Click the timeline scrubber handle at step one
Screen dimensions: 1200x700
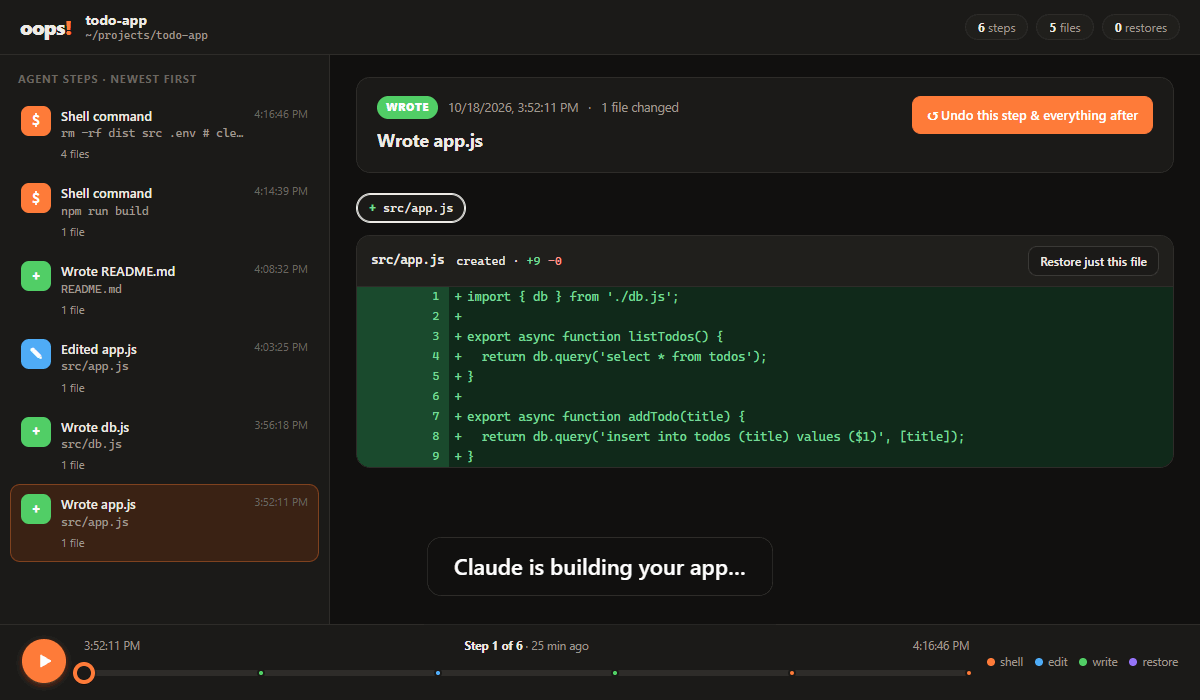pos(84,673)
